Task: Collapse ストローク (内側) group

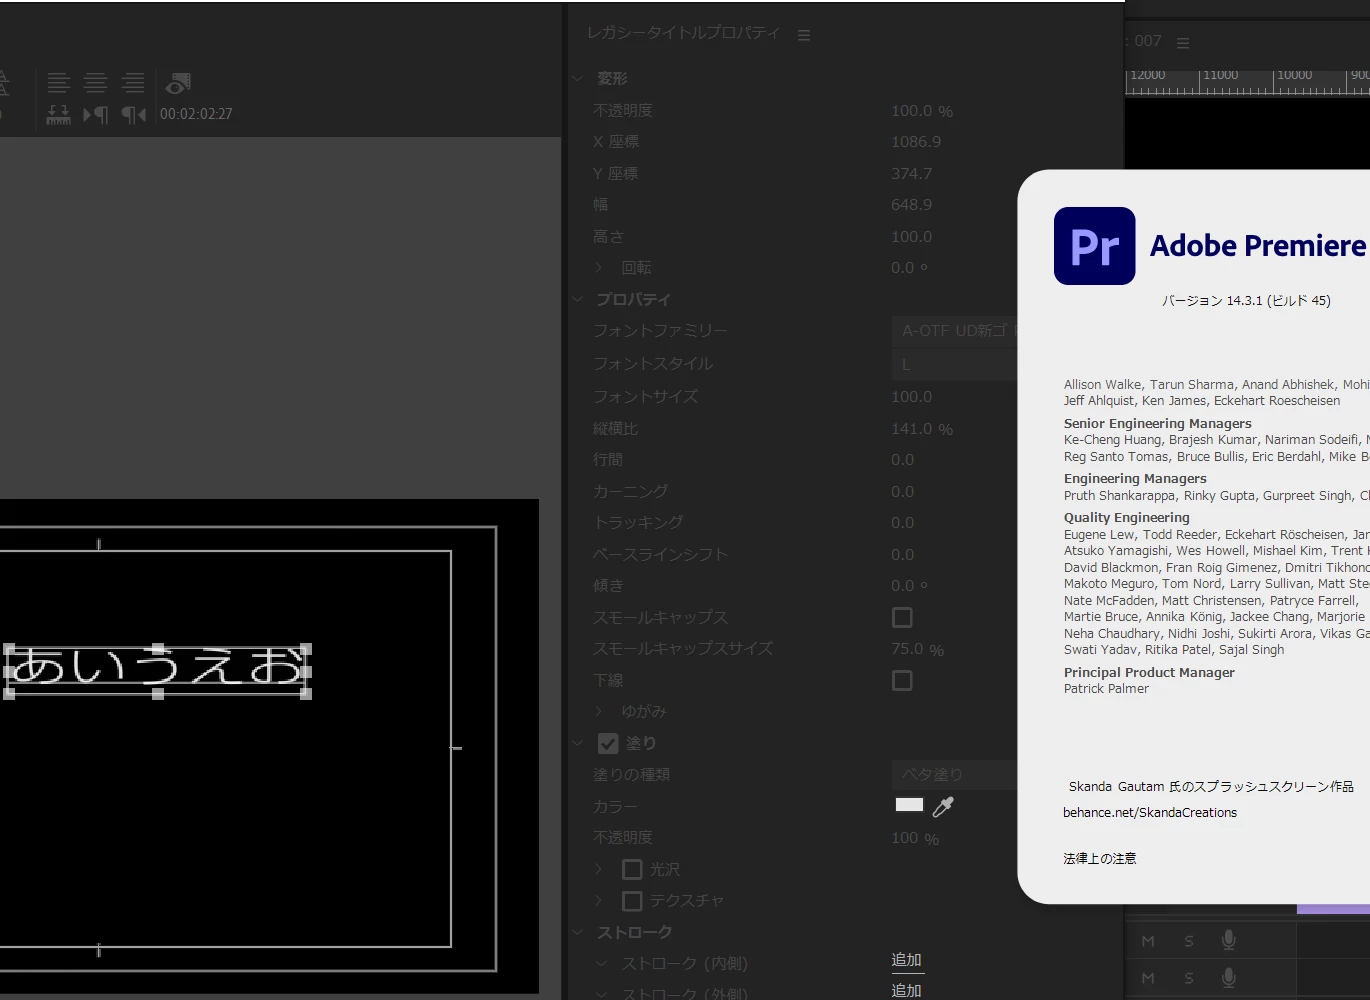Action: click(601, 964)
